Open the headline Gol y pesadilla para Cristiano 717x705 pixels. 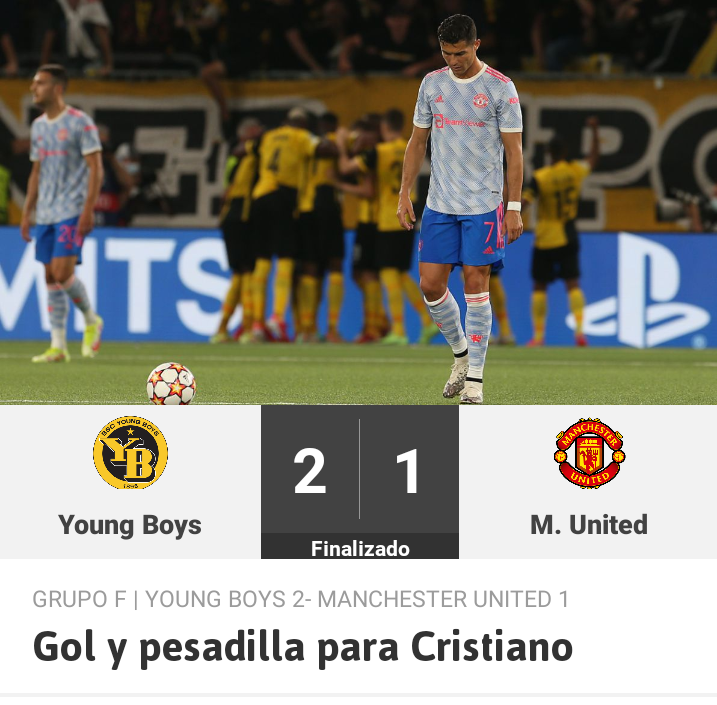(x=303, y=647)
